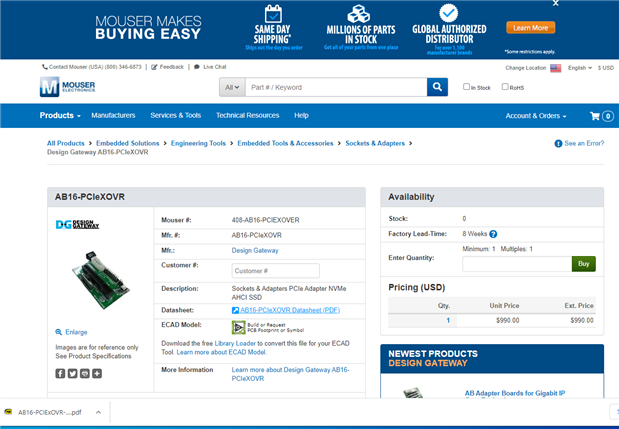This screenshot has width=619, height=429.
Task: Open the AB16-PCIeXOVR Datasheet PDF link
Action: pyautogui.click(x=290, y=310)
